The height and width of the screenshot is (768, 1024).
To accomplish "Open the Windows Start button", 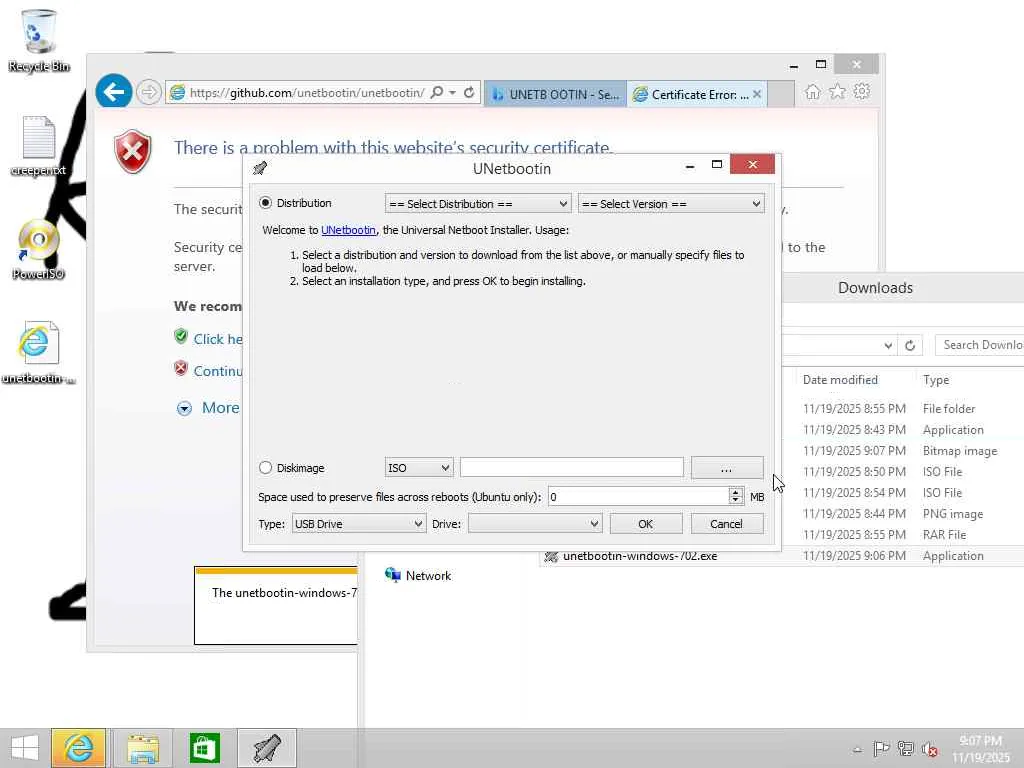I will 25,748.
